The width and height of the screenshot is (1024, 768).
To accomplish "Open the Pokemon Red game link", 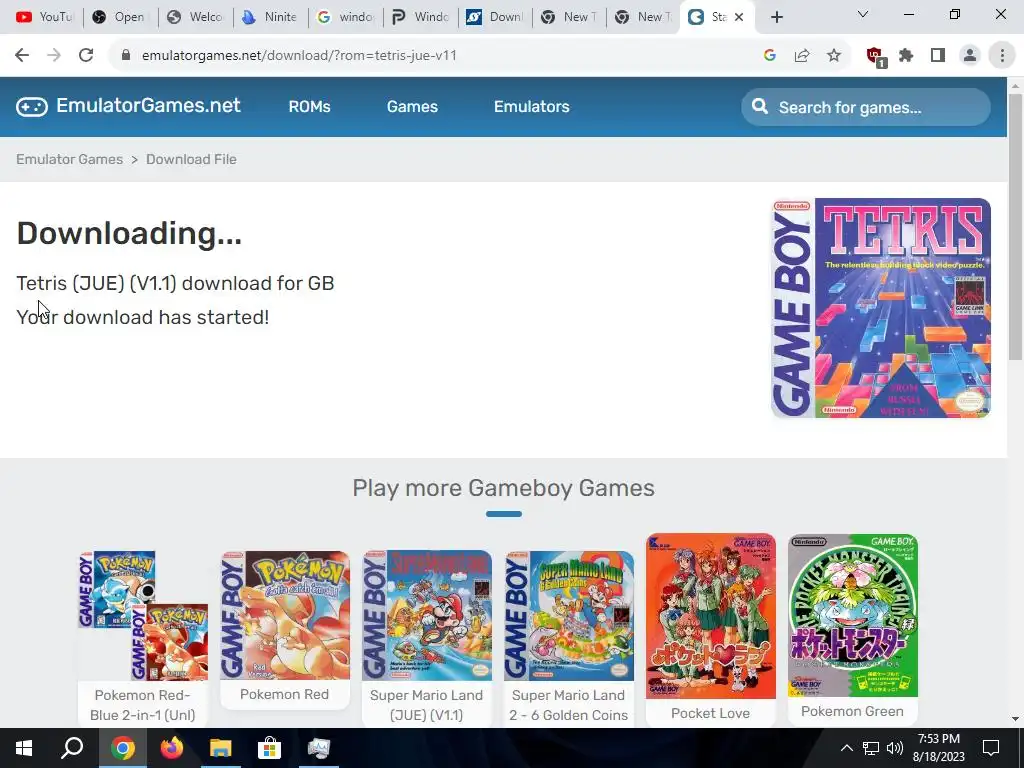I will [285, 629].
